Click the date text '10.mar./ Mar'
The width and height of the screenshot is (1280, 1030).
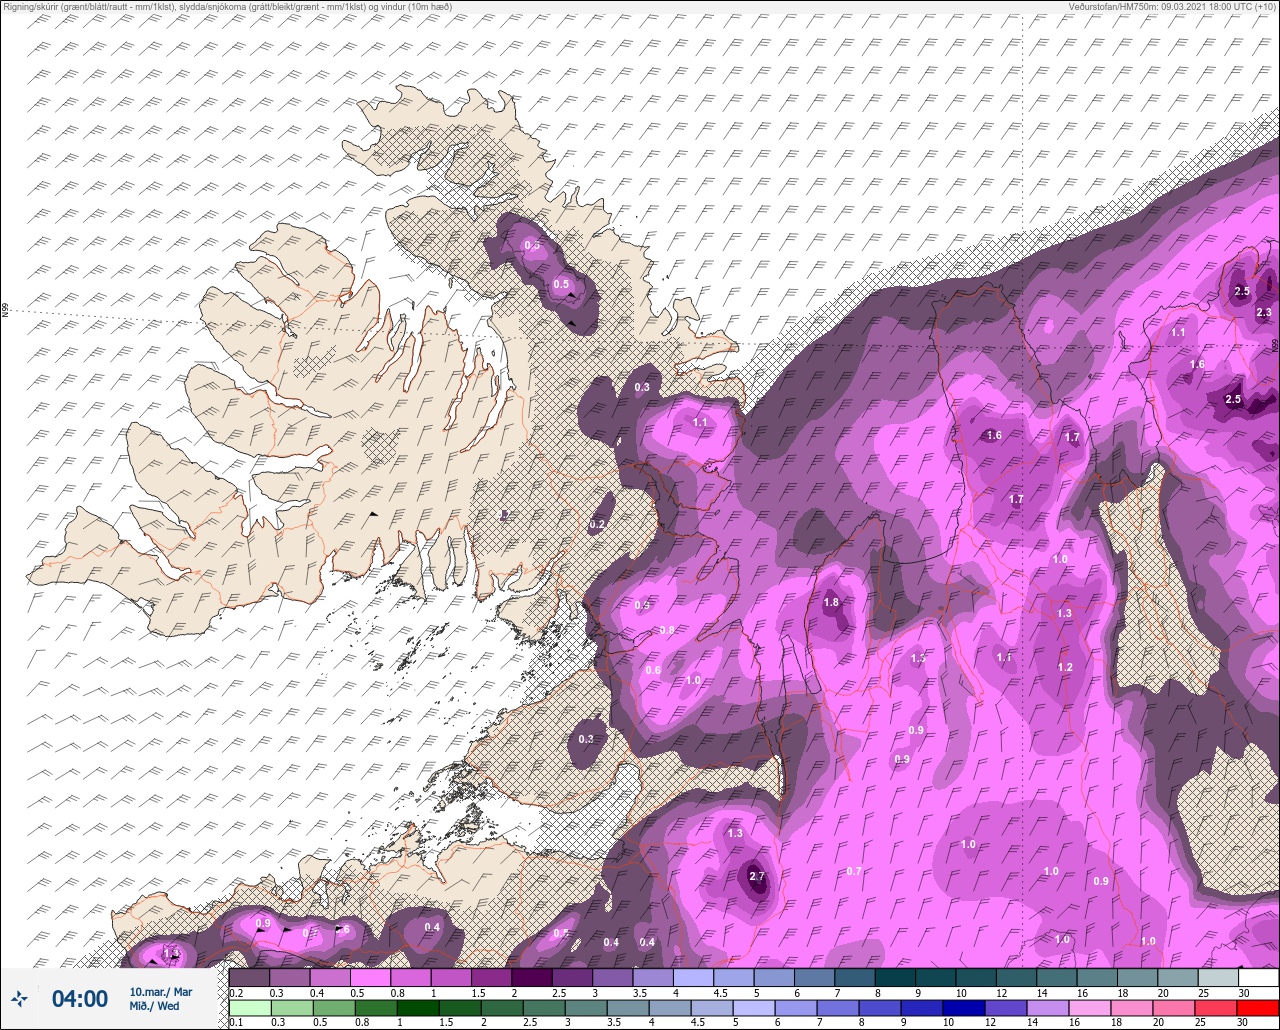click(x=161, y=991)
